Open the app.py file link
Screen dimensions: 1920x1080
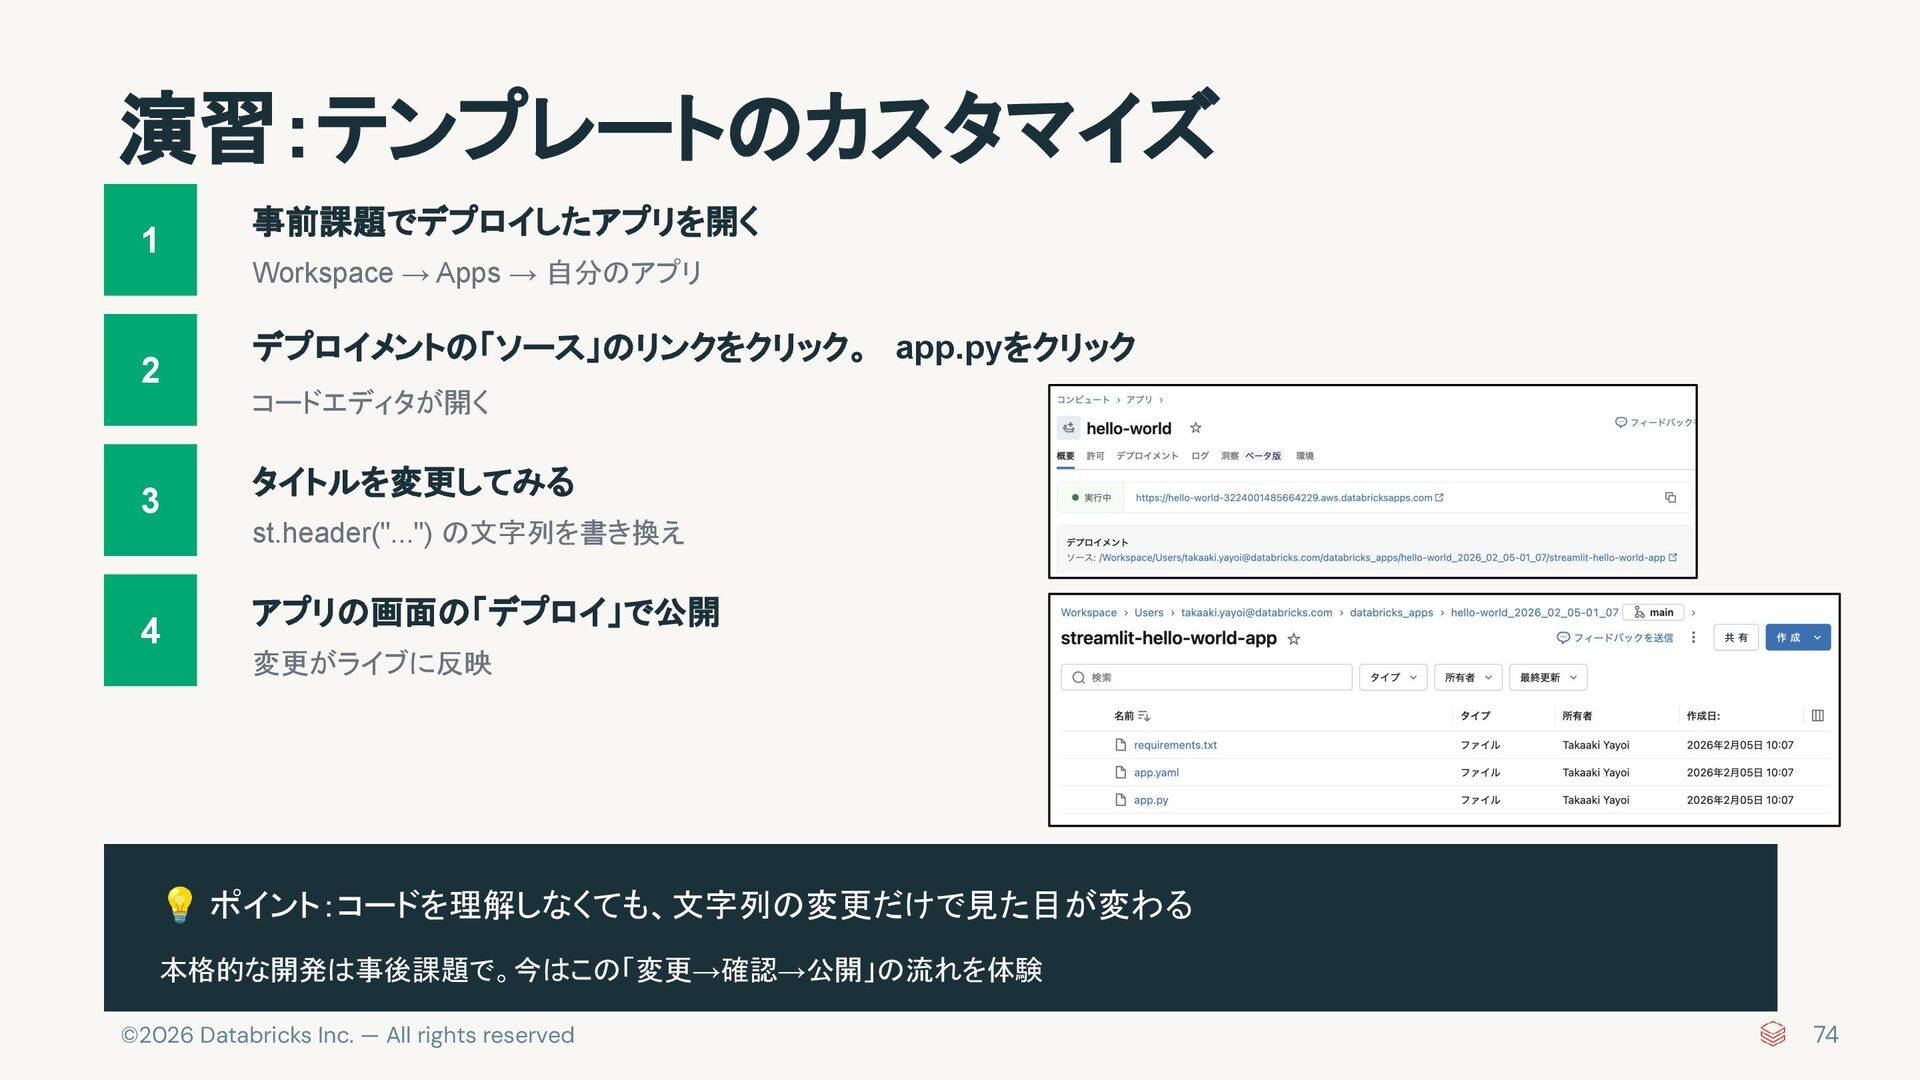(x=1150, y=800)
